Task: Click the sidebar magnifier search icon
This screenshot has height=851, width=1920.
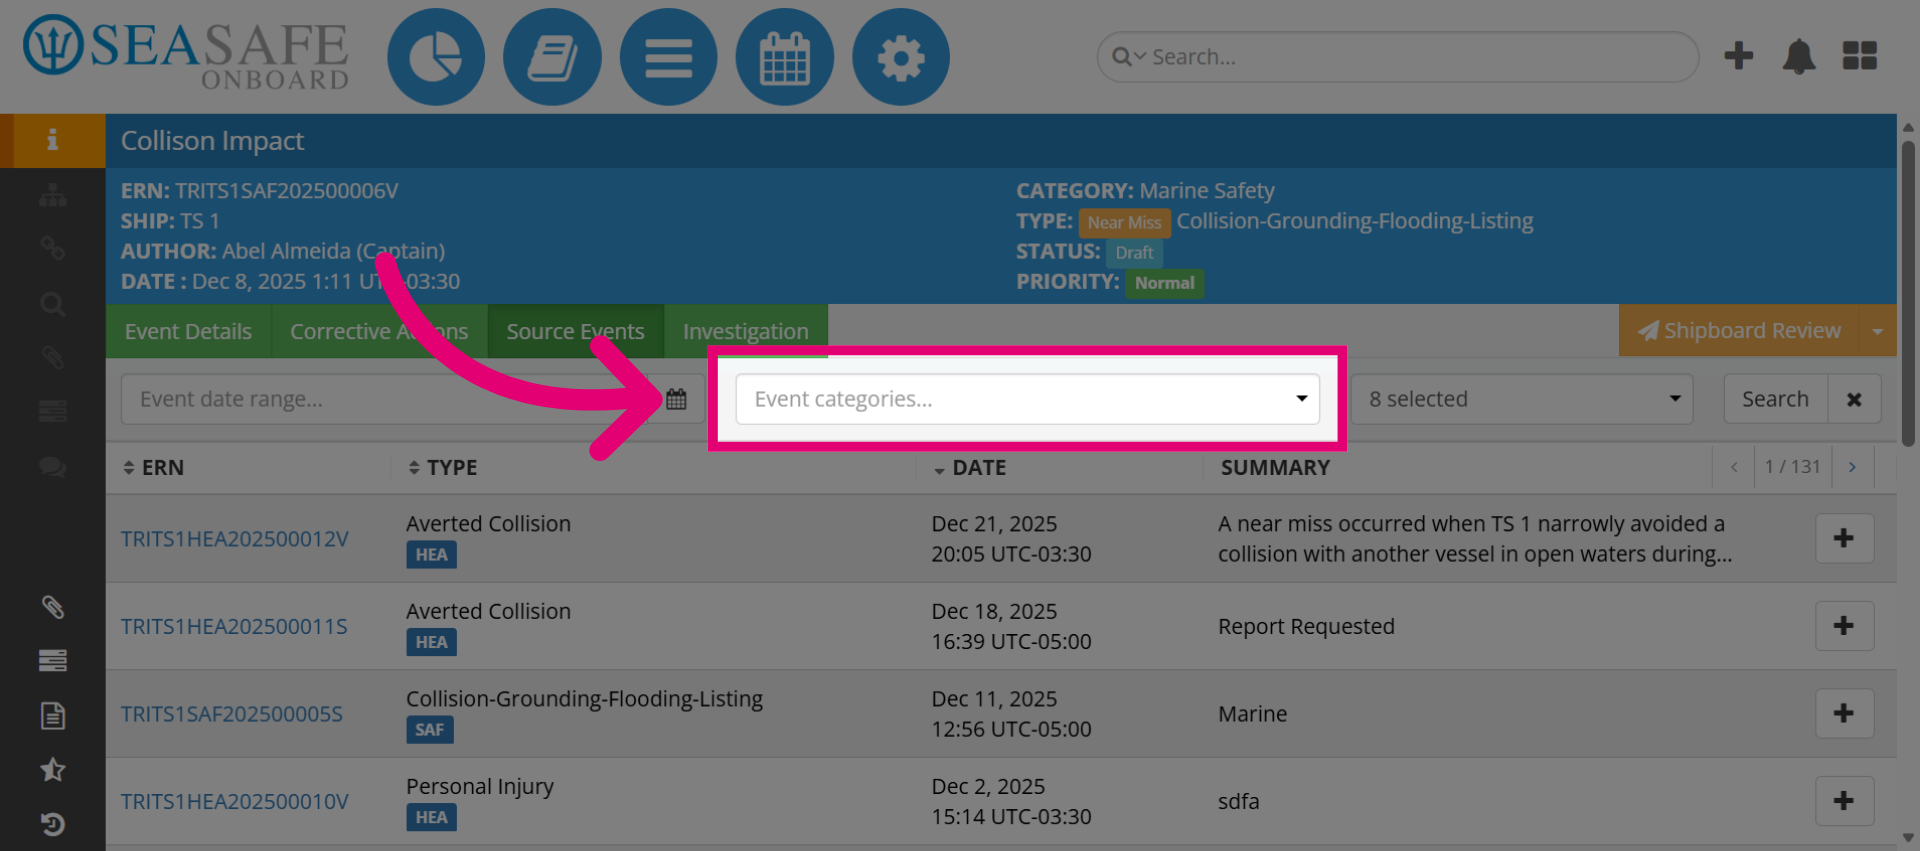Action: pos(52,304)
